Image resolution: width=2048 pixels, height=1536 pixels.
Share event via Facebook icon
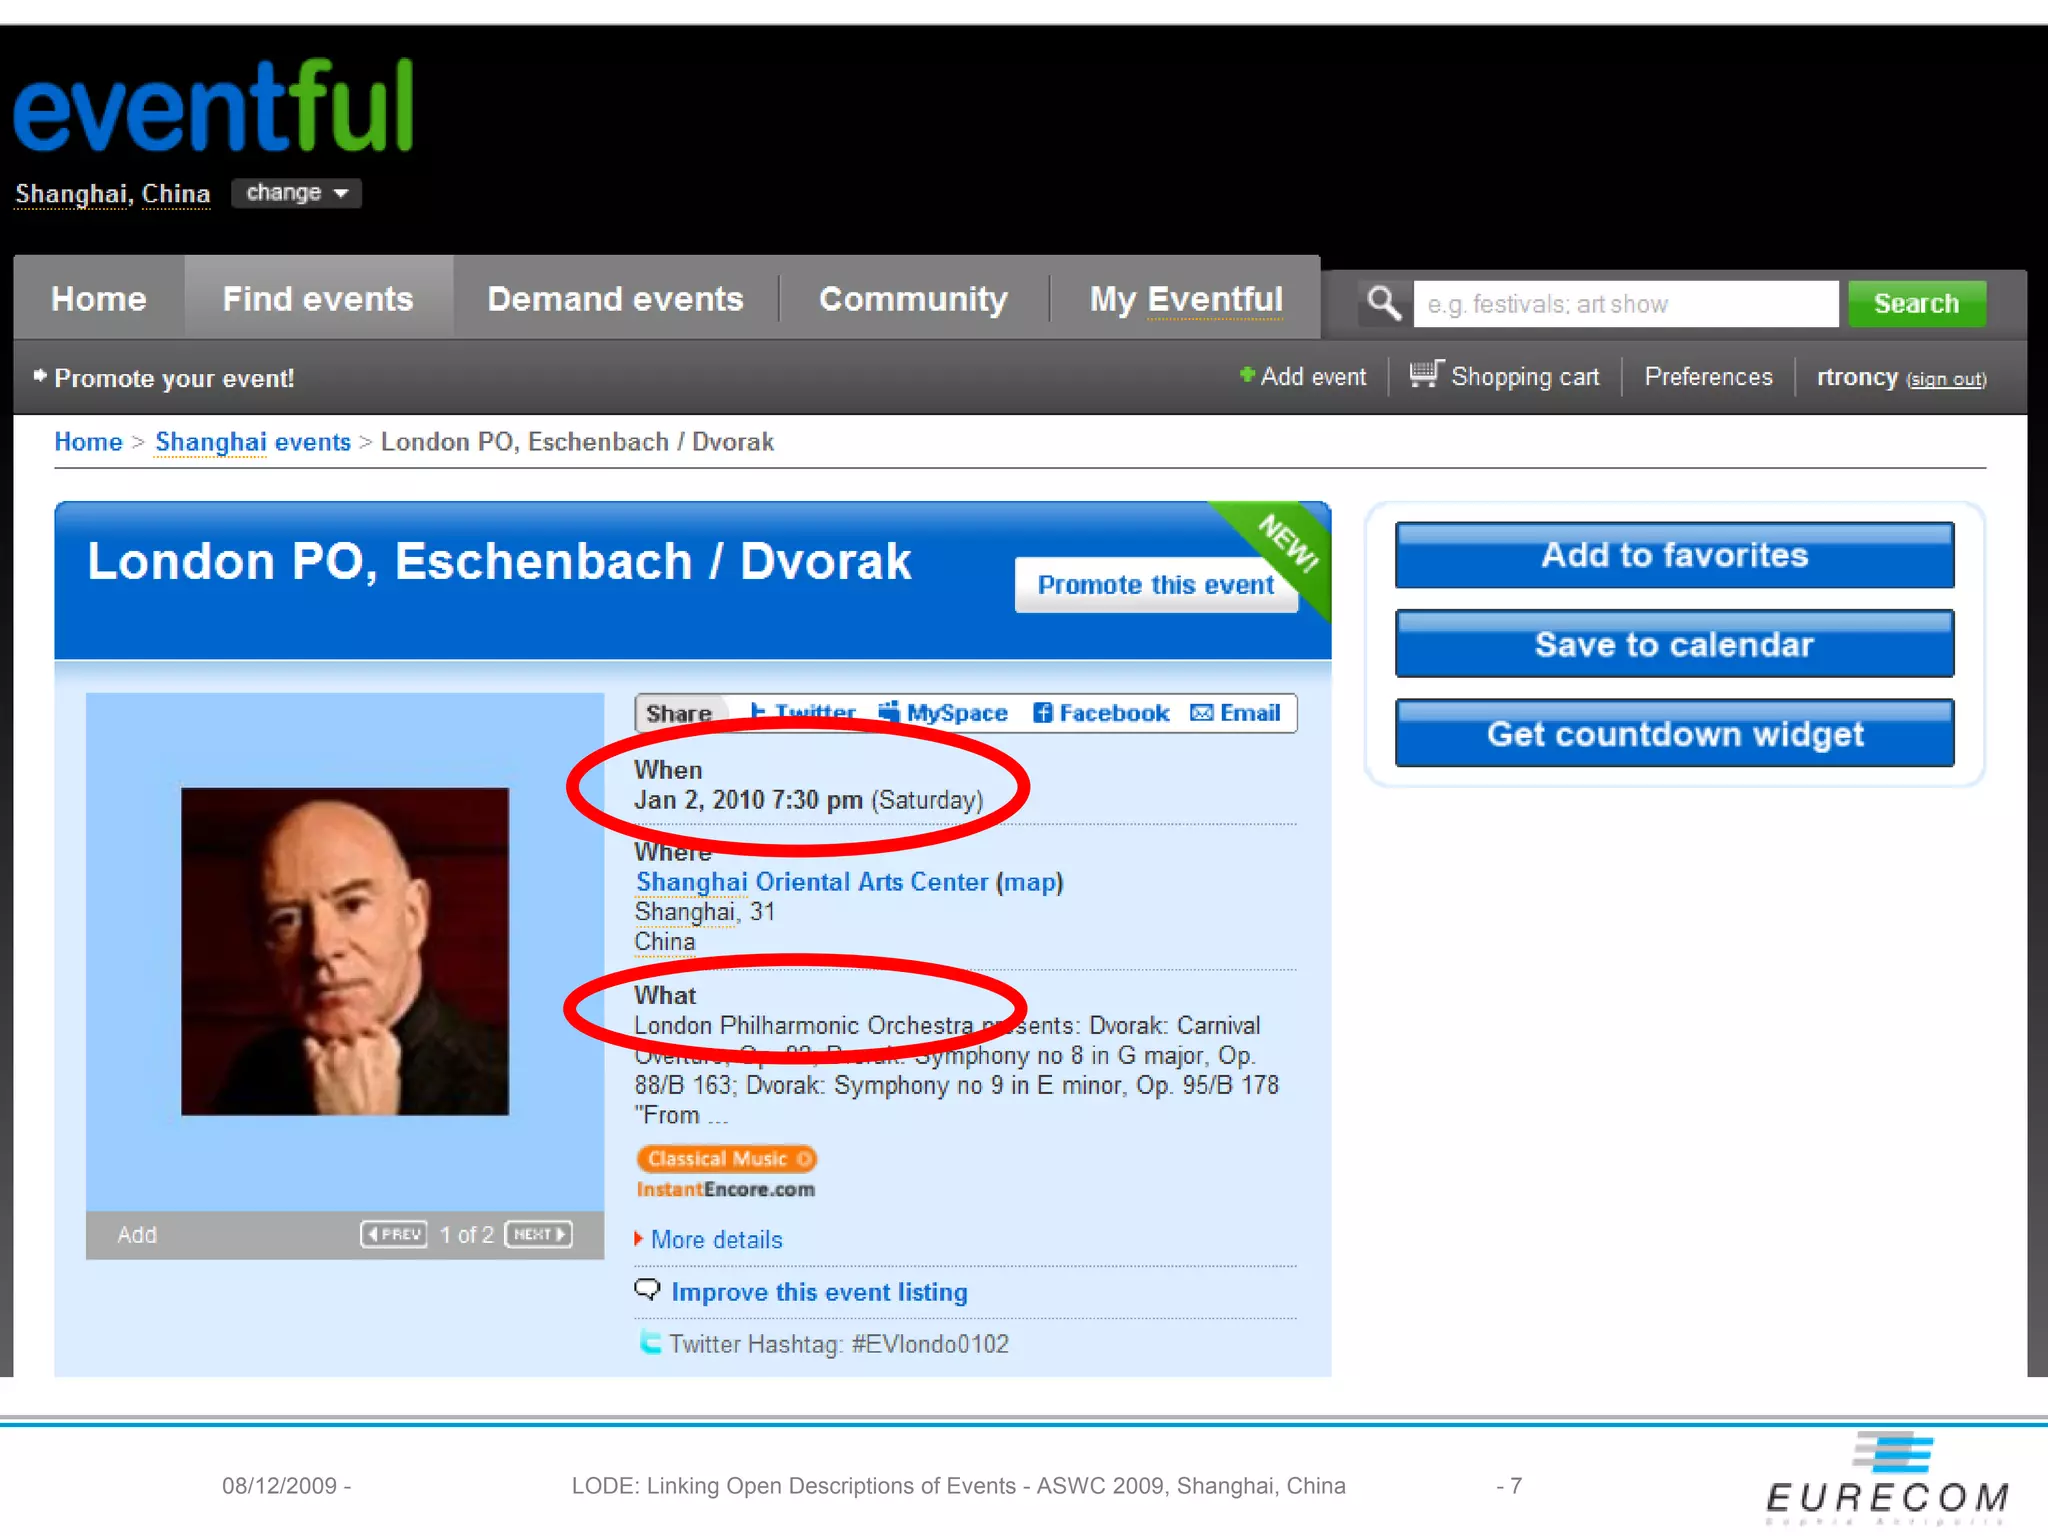pos(1042,713)
